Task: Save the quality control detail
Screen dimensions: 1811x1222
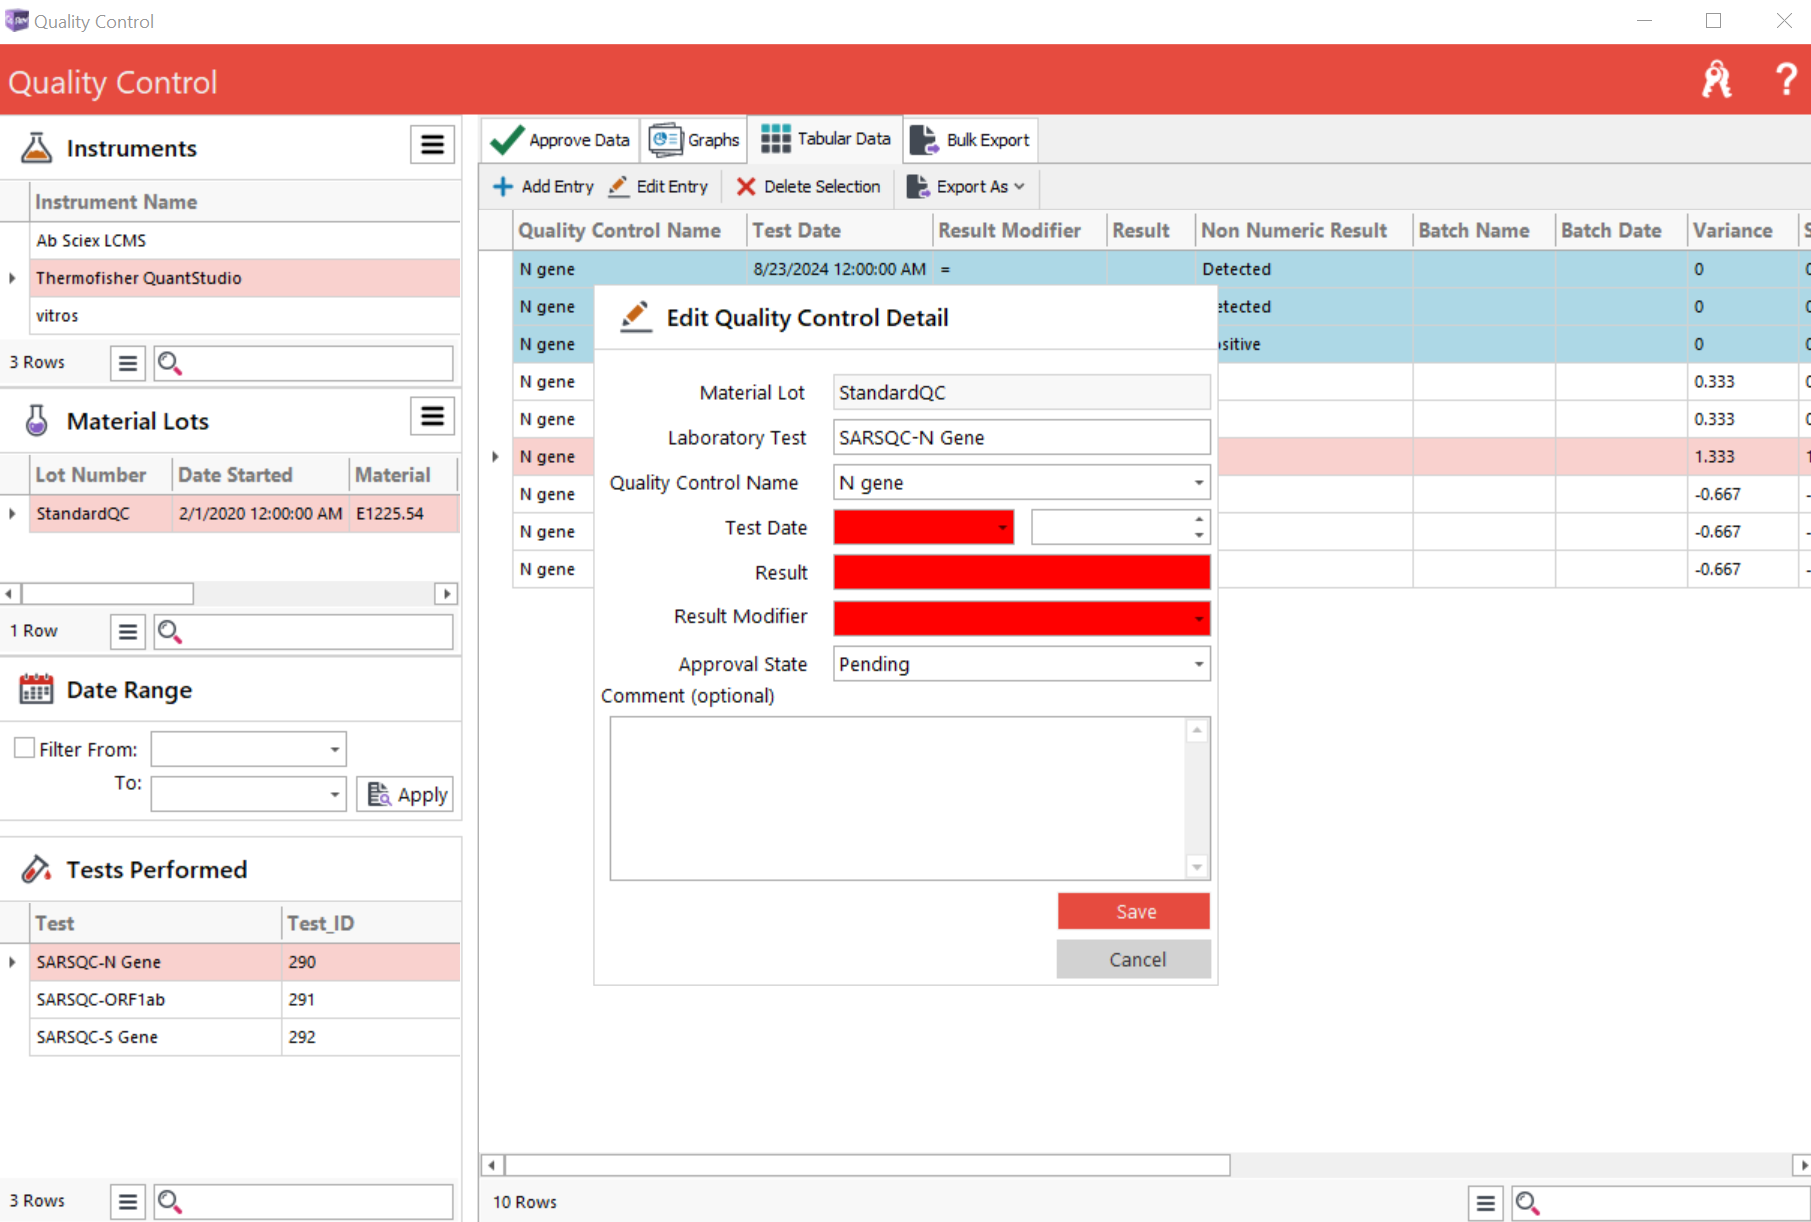Action: click(x=1135, y=911)
